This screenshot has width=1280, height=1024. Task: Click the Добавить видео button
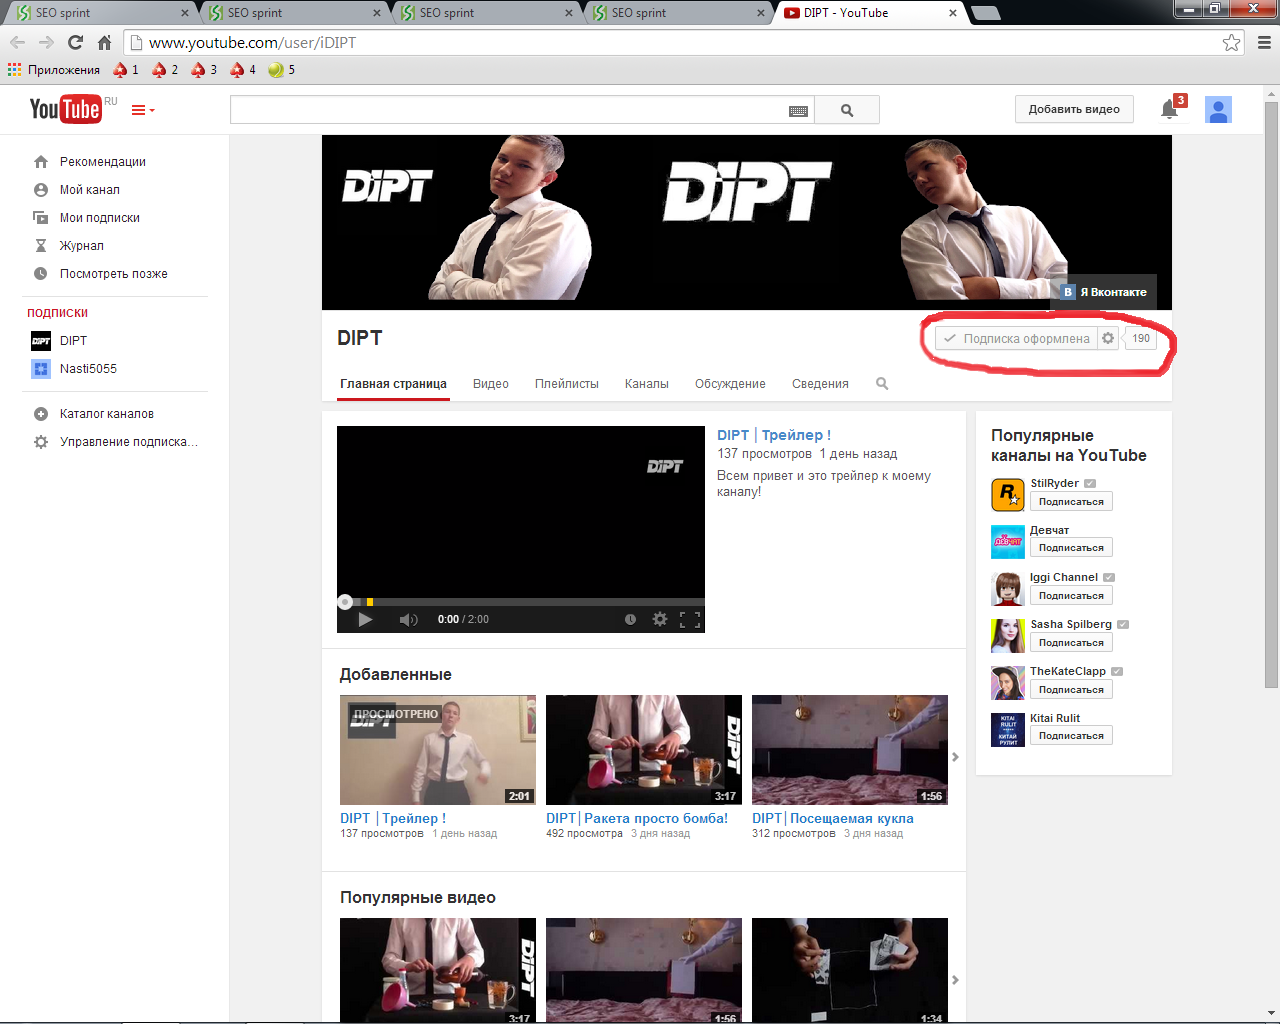point(1074,109)
